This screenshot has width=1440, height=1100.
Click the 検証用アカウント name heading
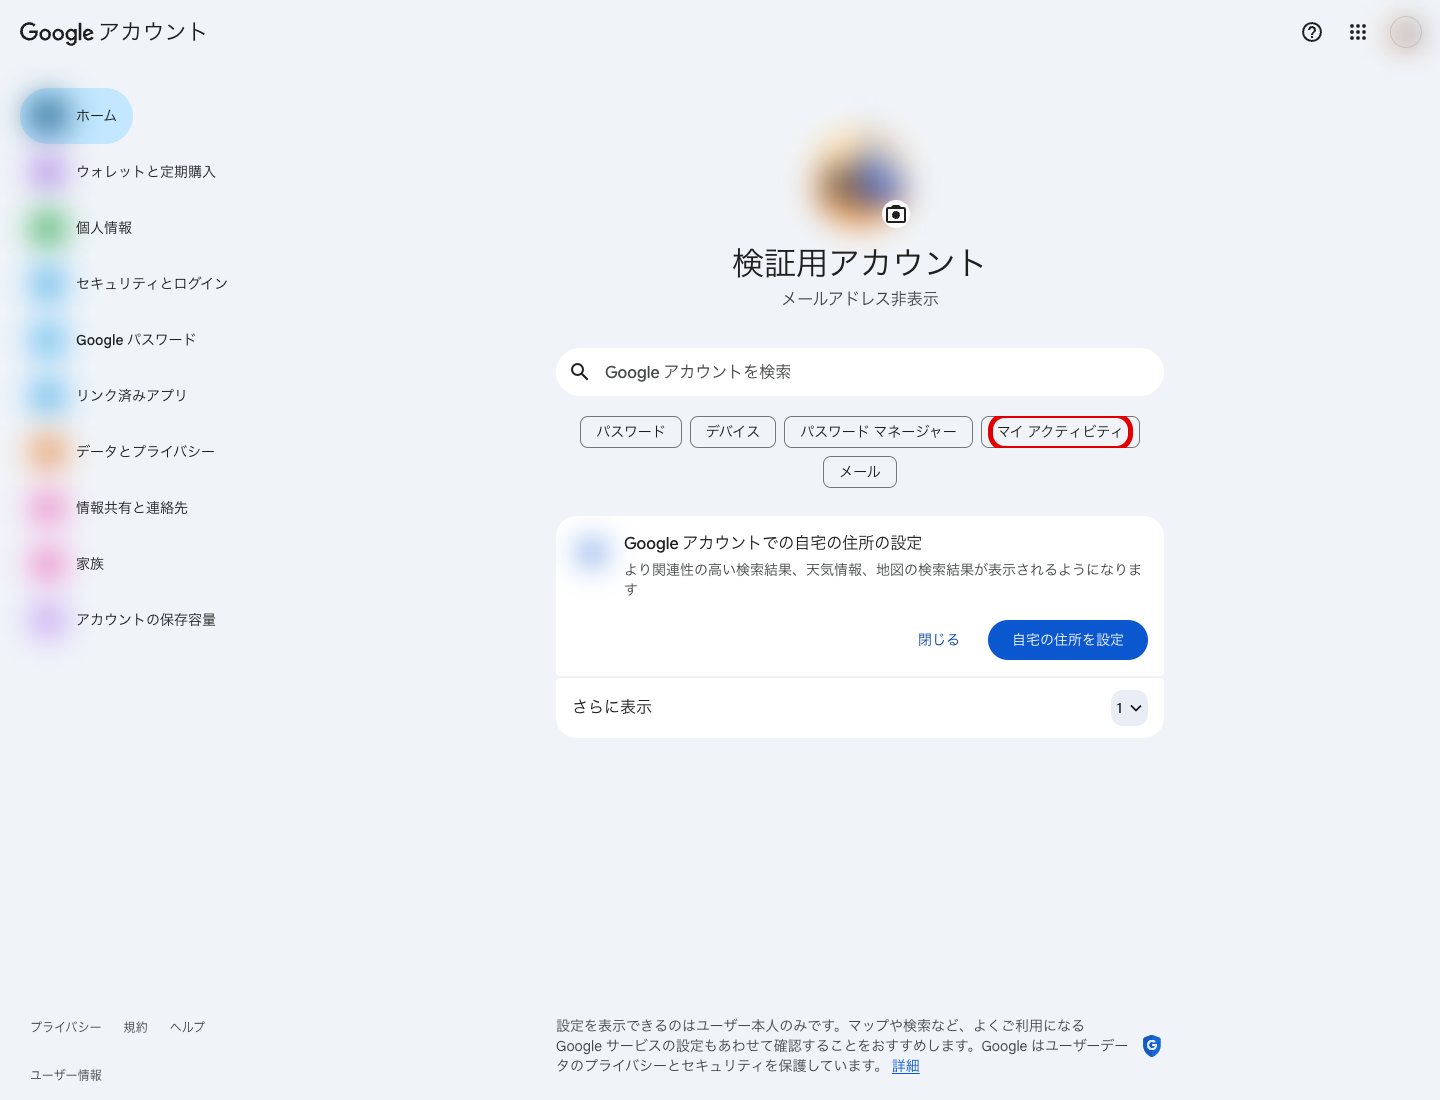tap(860, 263)
